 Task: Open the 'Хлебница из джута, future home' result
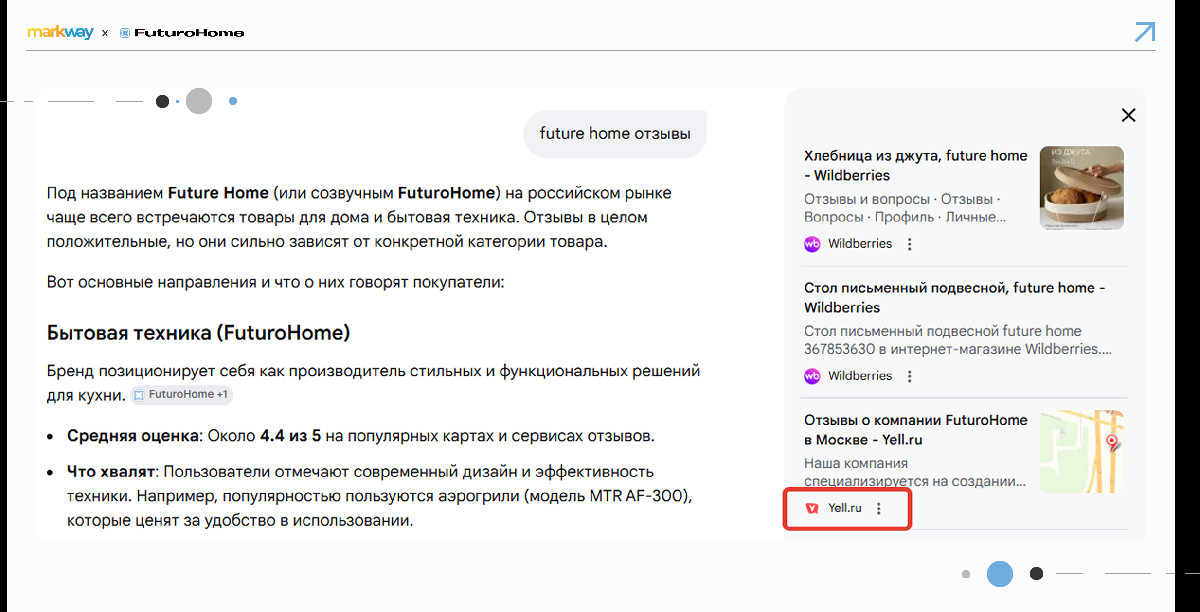[915, 165]
